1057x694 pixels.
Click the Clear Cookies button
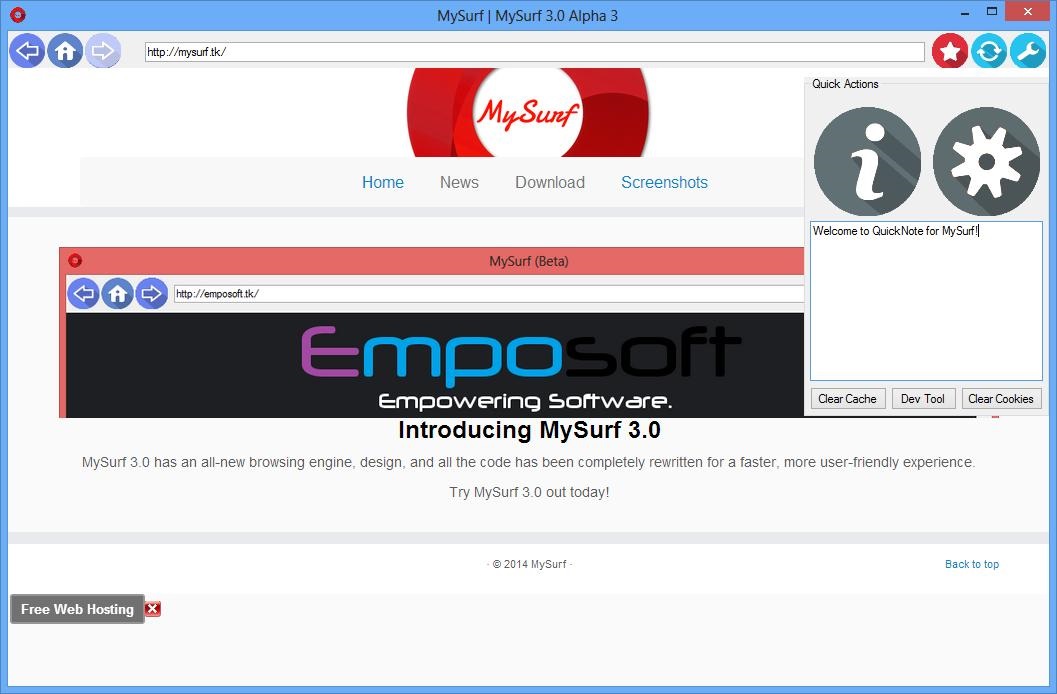[1001, 399]
